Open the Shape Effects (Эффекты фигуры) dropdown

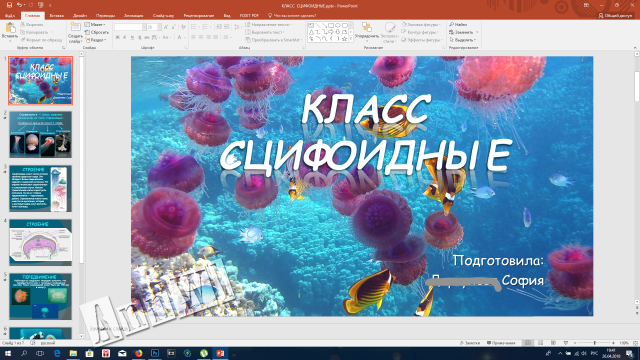[x=422, y=40]
